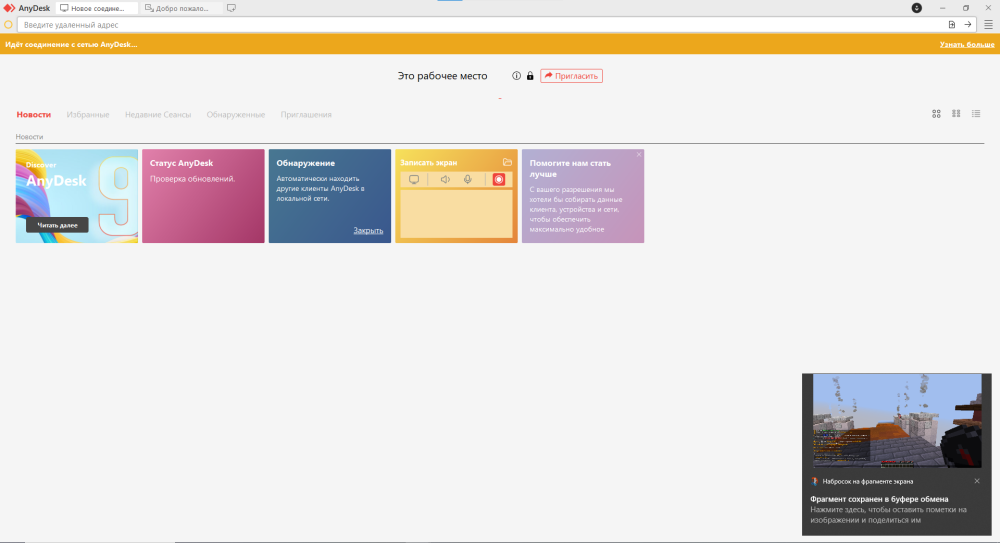The width and height of the screenshot is (1000, 543).
Task: Click the lock icon near workplace title
Action: click(530, 76)
